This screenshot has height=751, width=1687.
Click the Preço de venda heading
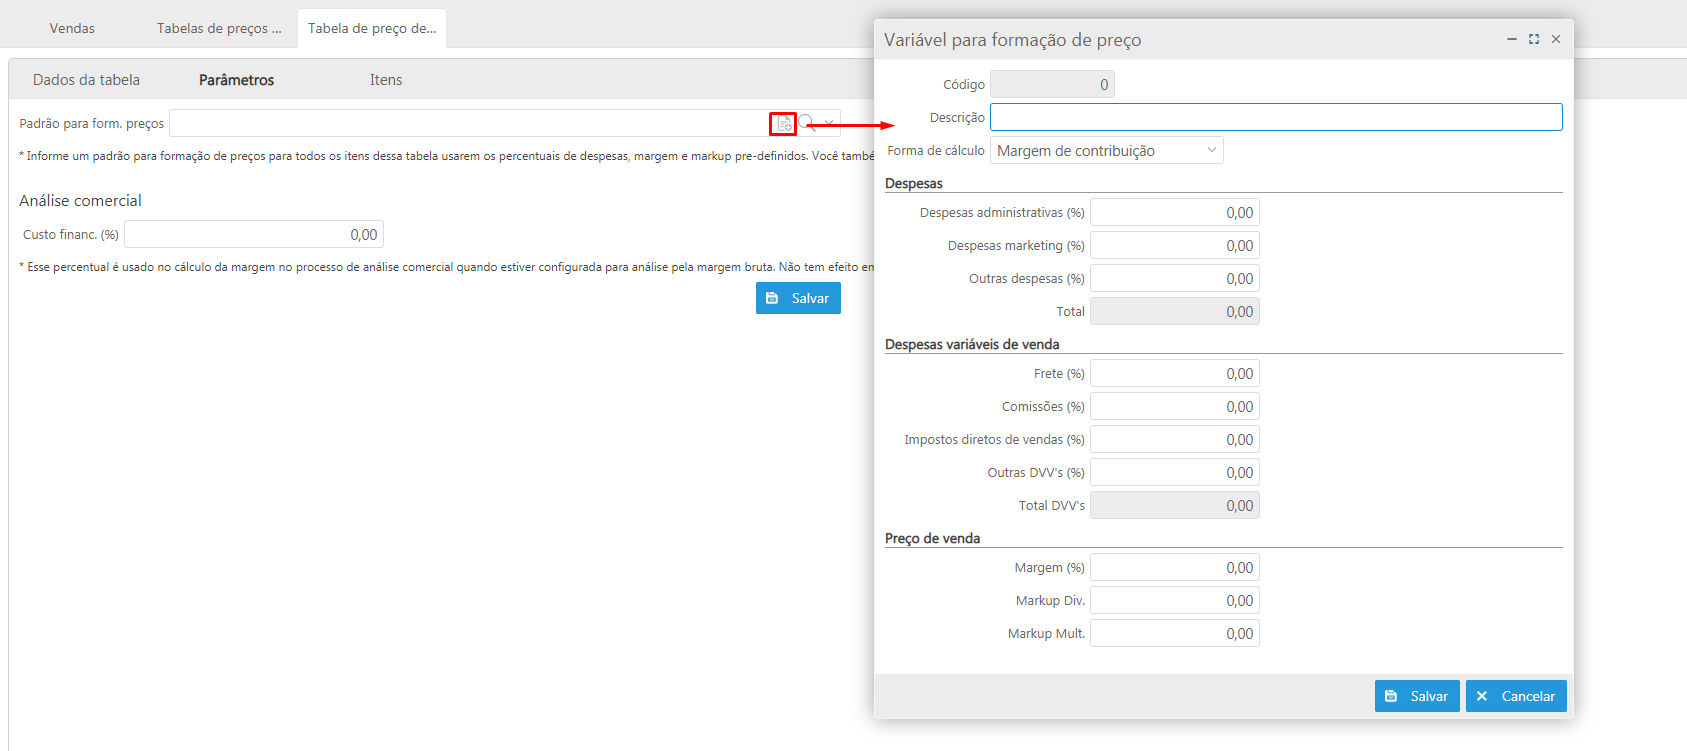coord(932,538)
